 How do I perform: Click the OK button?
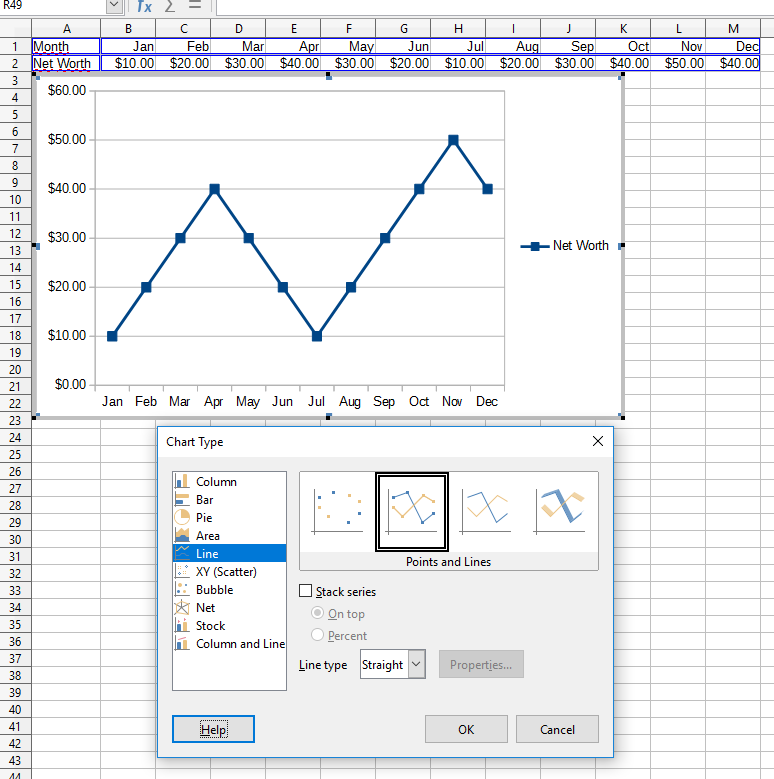[x=466, y=729]
